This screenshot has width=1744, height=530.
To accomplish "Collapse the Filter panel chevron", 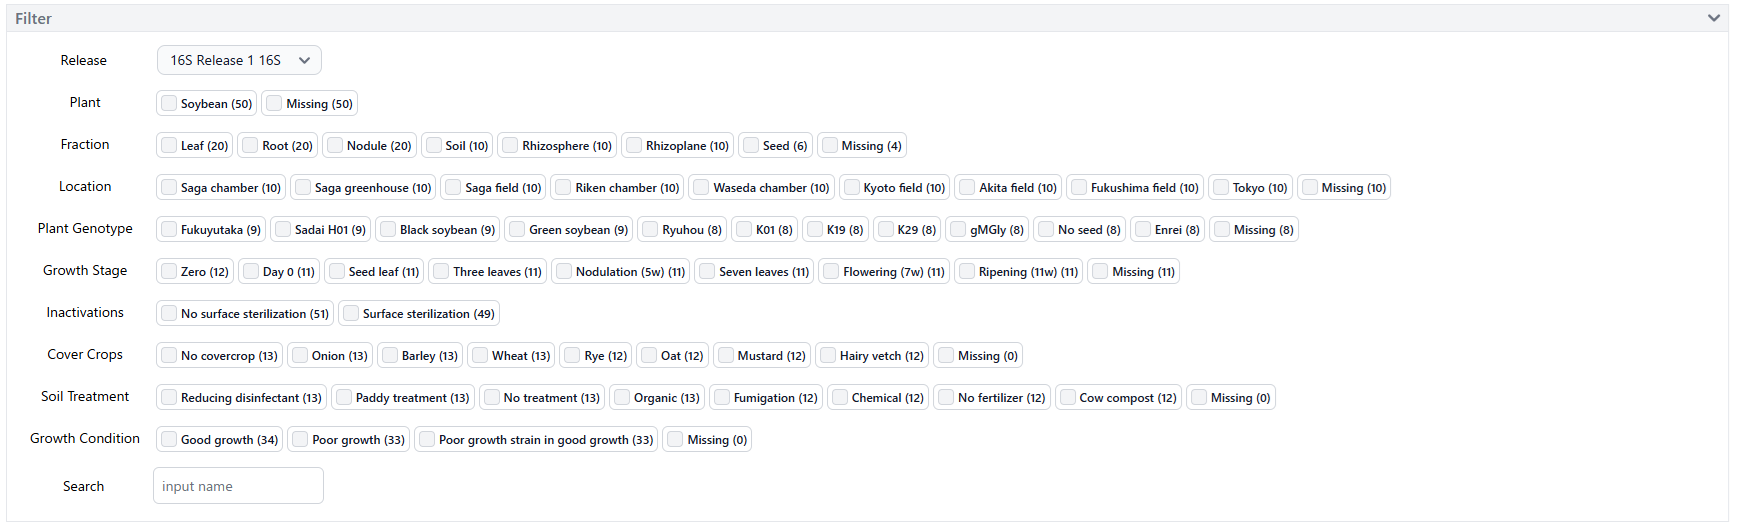I will [x=1713, y=18].
